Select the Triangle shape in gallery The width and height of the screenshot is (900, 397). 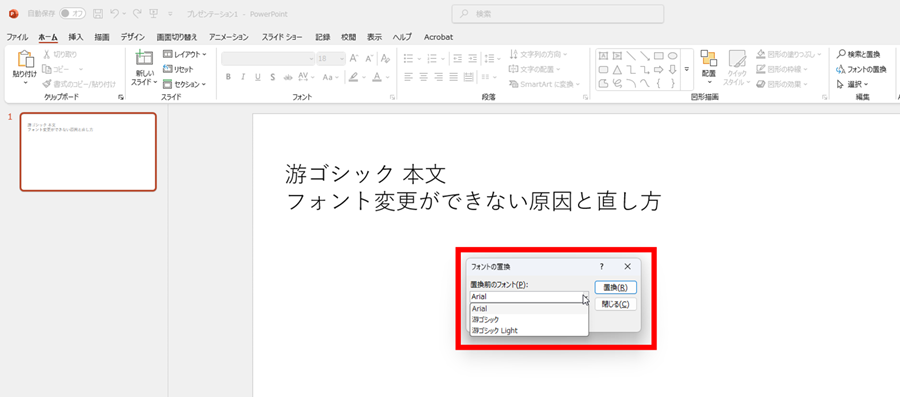click(618, 70)
